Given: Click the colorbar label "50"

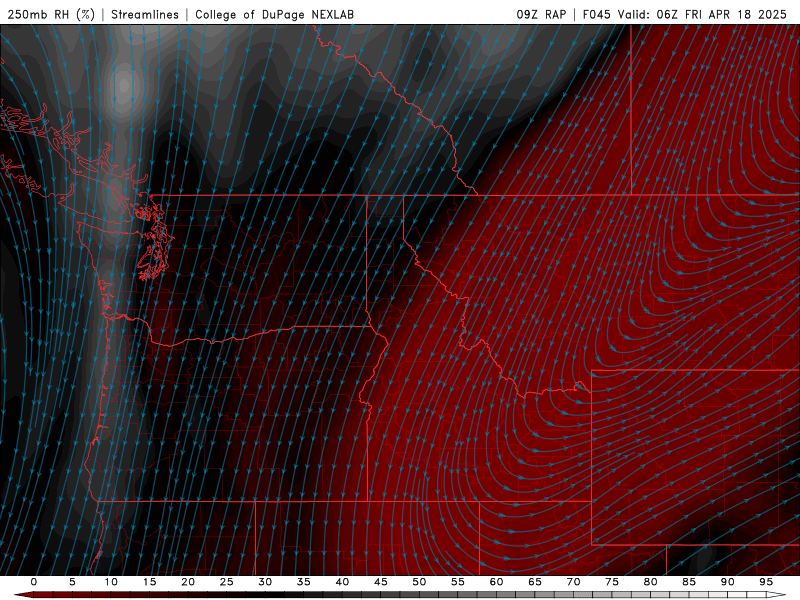Looking at the screenshot, I should pos(419,582).
